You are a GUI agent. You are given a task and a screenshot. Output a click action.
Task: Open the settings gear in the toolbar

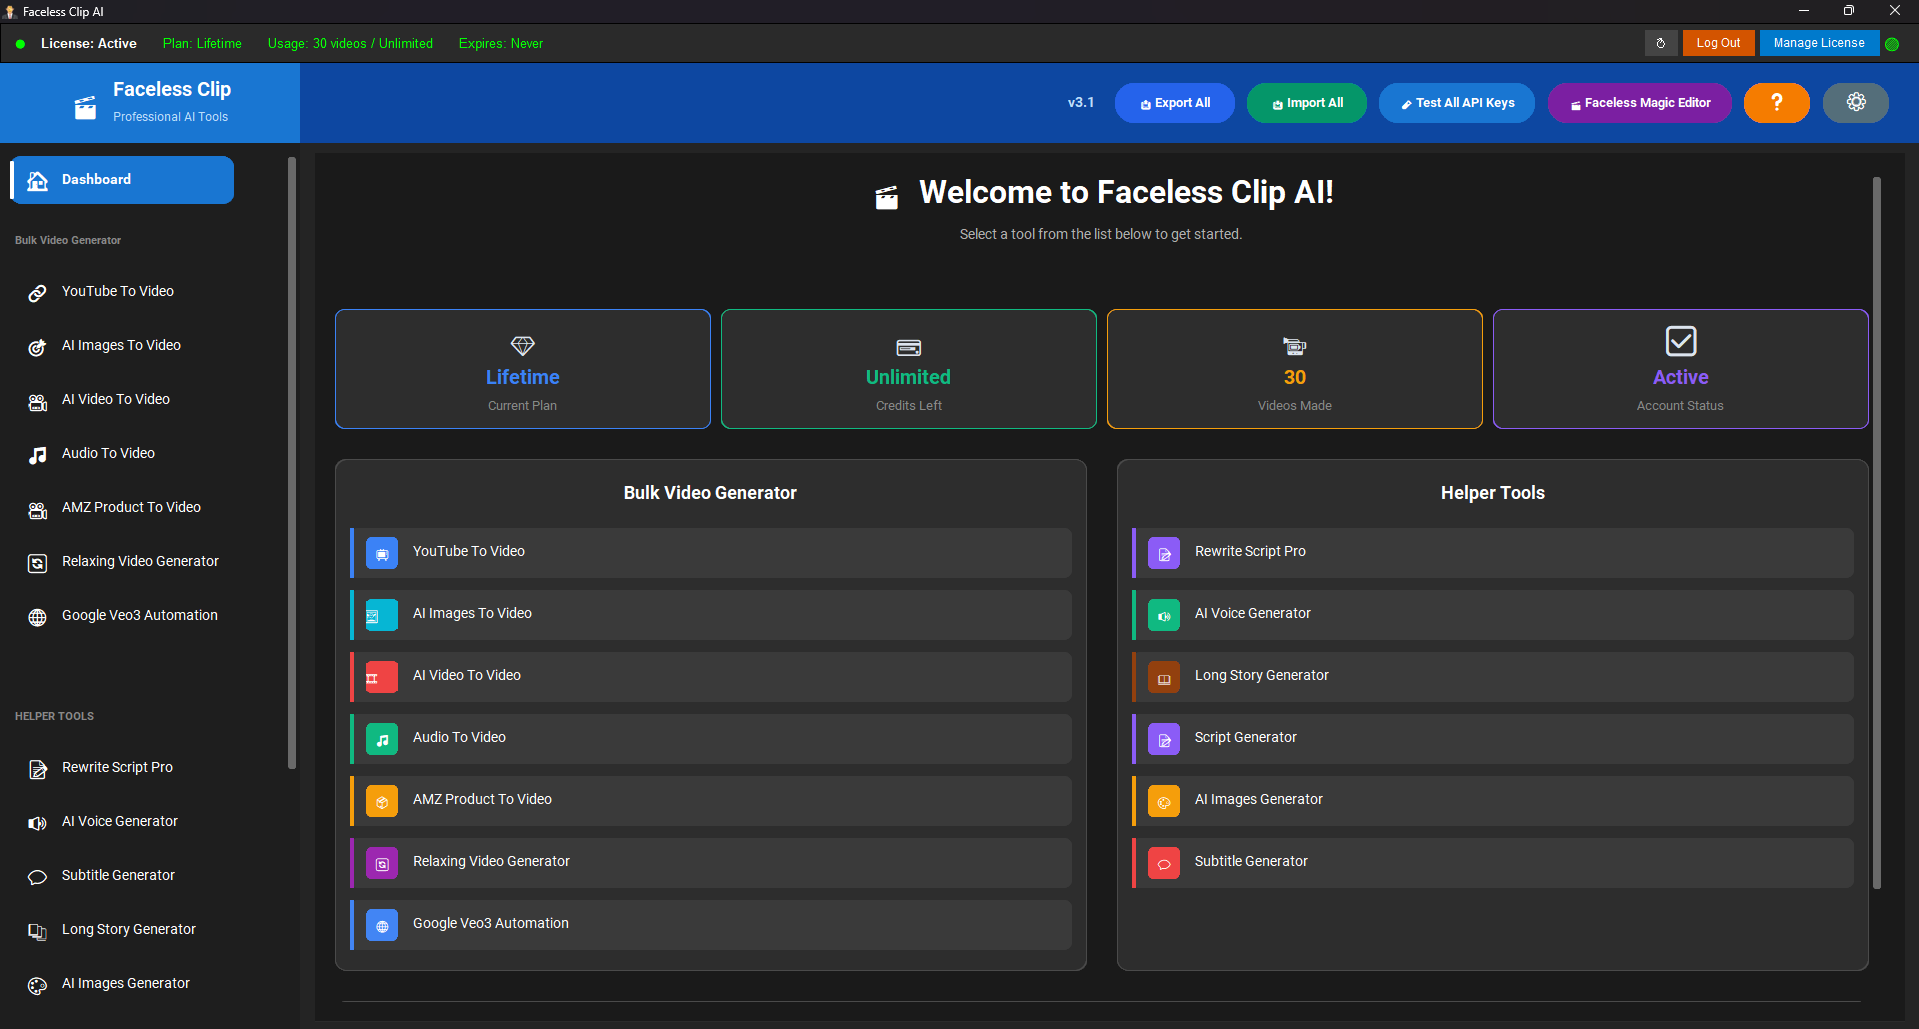[1855, 102]
